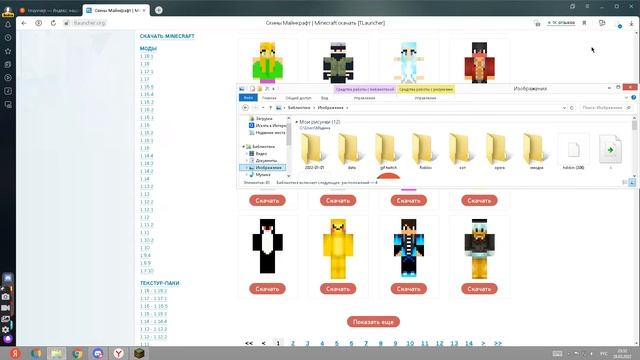Collapse the Мои рисунки group in Explorer
Image resolution: width=640 pixels, height=360 pixels.
(x=296, y=122)
